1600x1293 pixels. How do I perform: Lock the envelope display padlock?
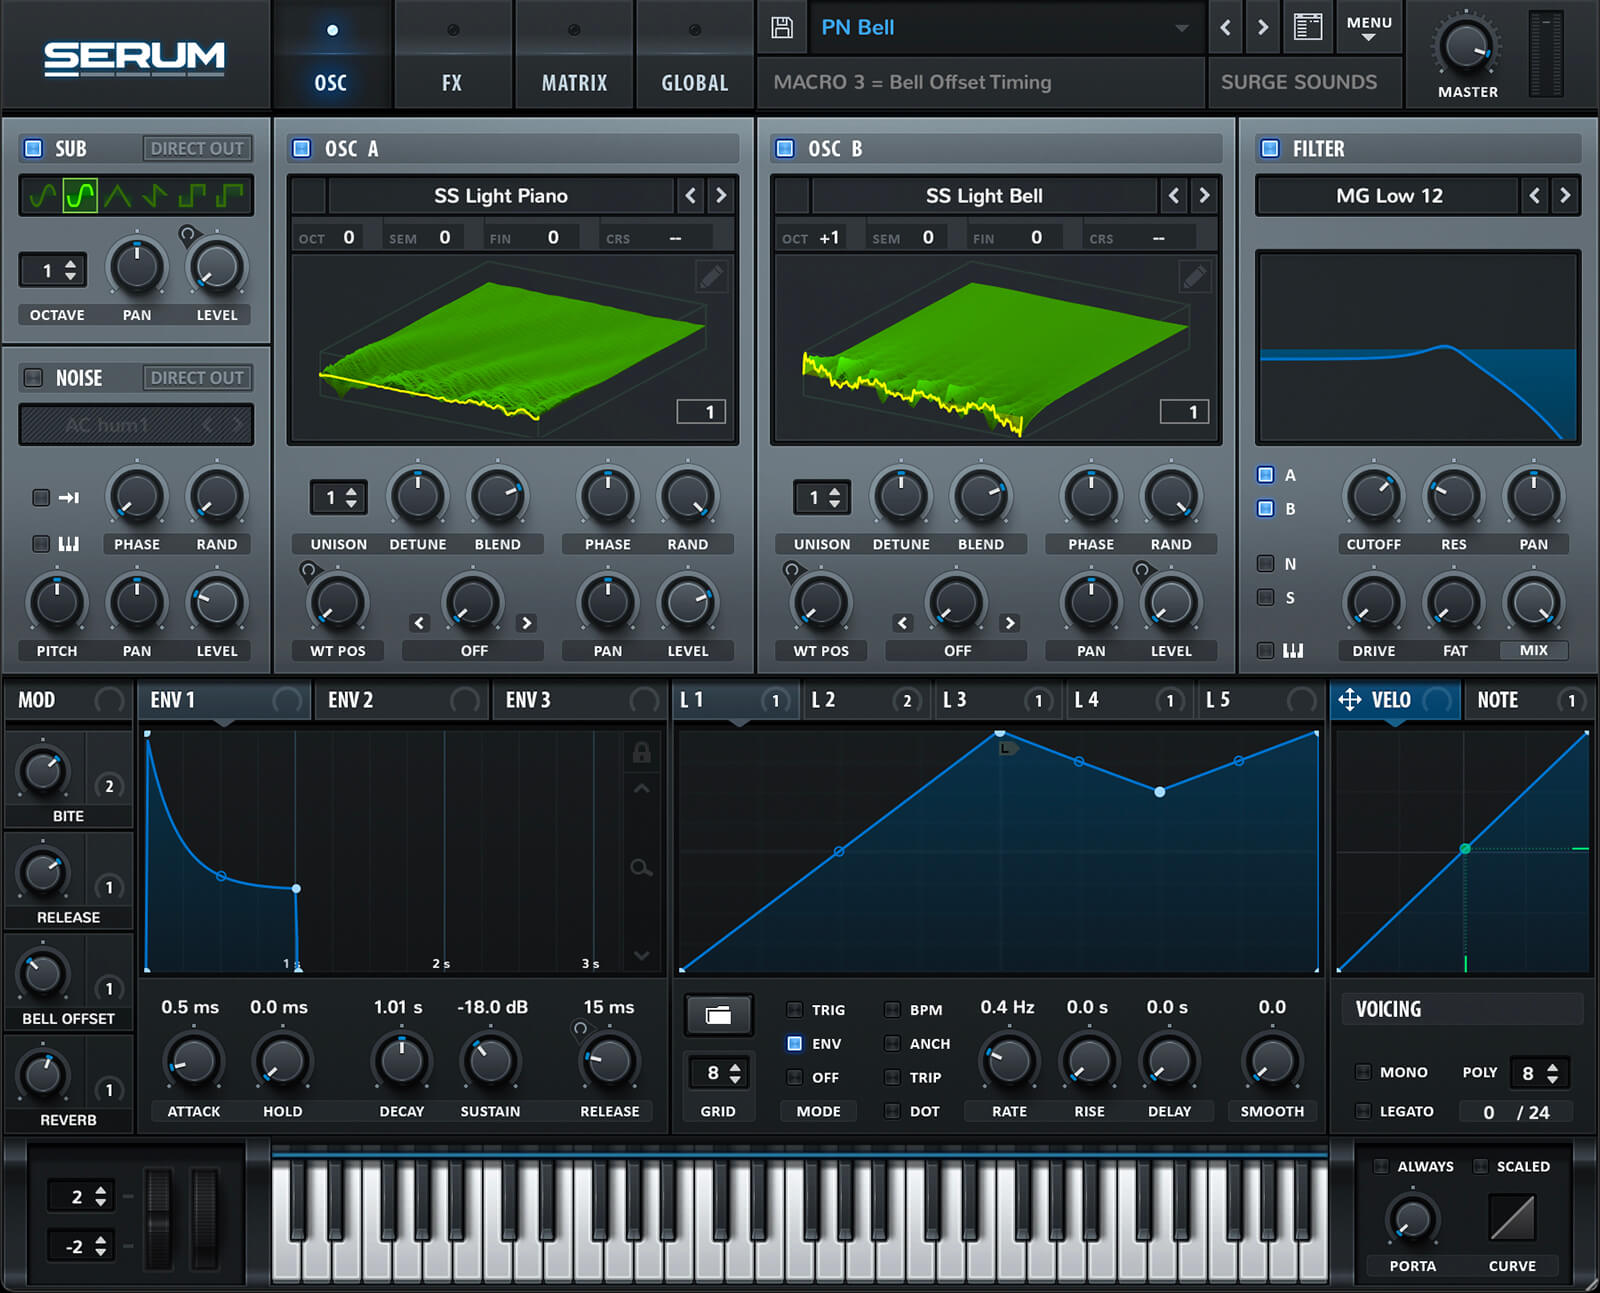click(641, 752)
